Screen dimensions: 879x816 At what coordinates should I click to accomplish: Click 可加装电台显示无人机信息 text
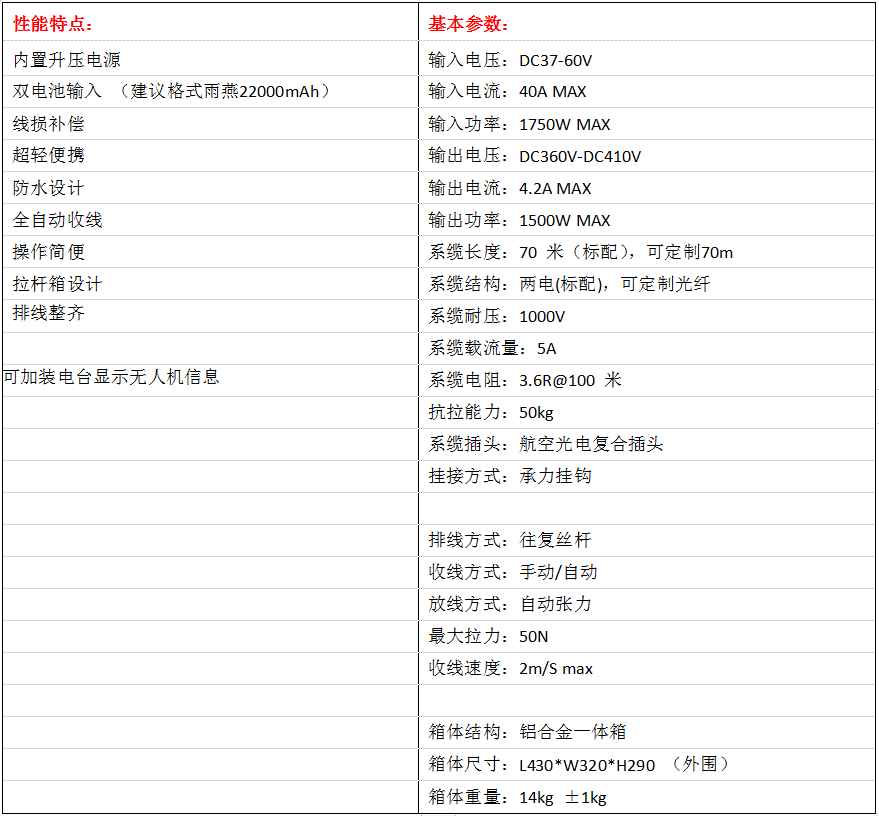110,377
